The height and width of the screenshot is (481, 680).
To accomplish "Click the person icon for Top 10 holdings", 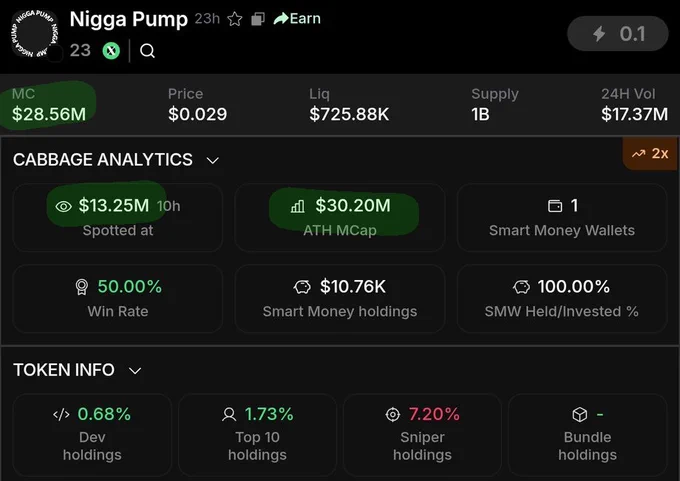I will [x=229, y=415].
